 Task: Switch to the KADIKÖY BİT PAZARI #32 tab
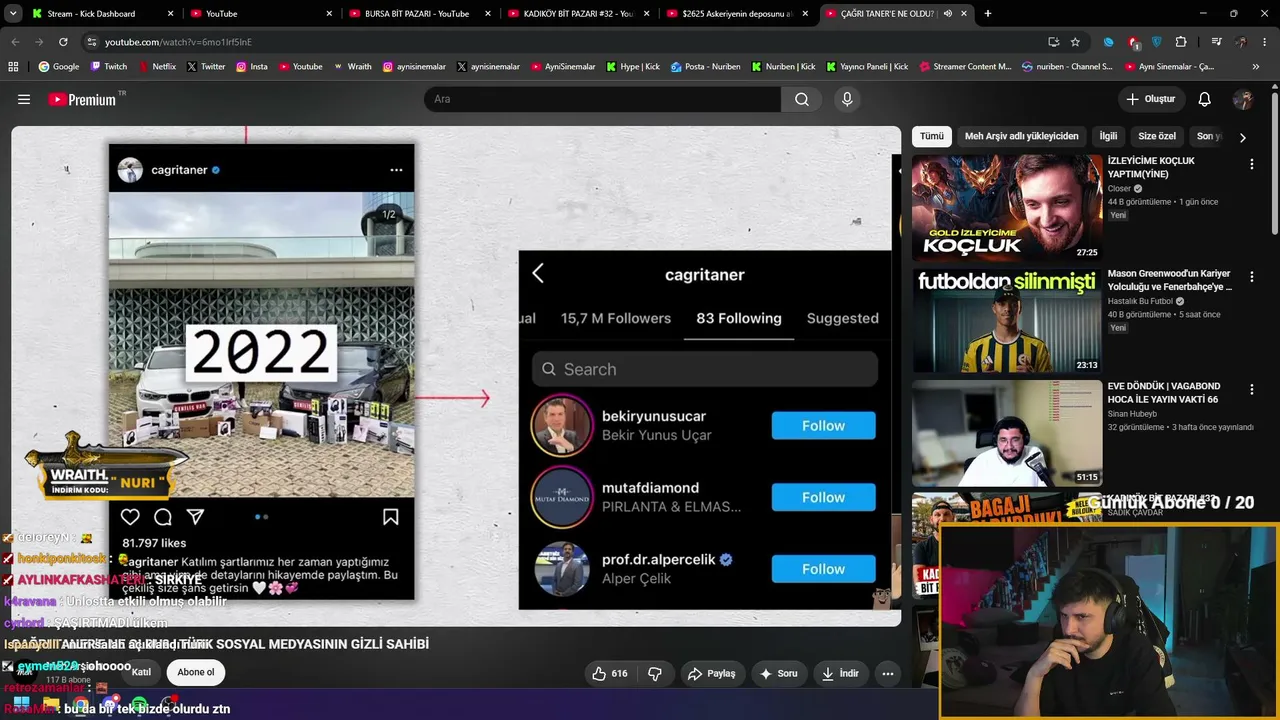coord(577,14)
